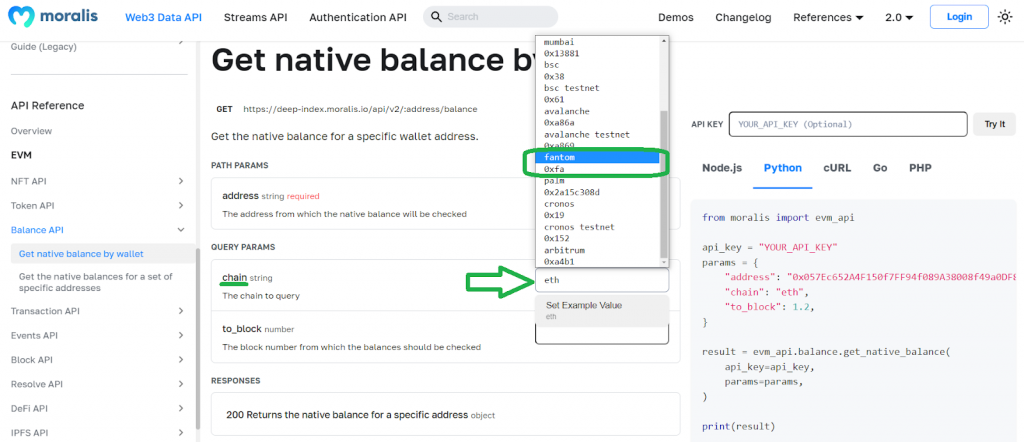Click the Moralis logo

pyautogui.click(x=55, y=17)
